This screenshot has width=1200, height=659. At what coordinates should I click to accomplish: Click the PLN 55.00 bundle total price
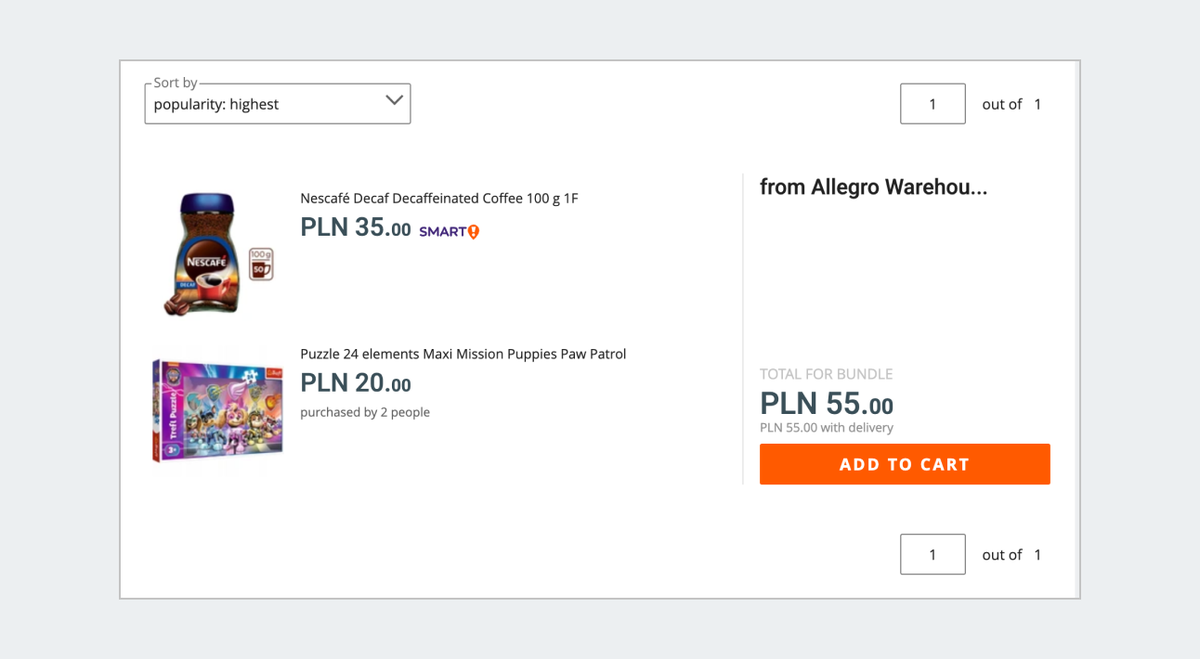(825, 404)
